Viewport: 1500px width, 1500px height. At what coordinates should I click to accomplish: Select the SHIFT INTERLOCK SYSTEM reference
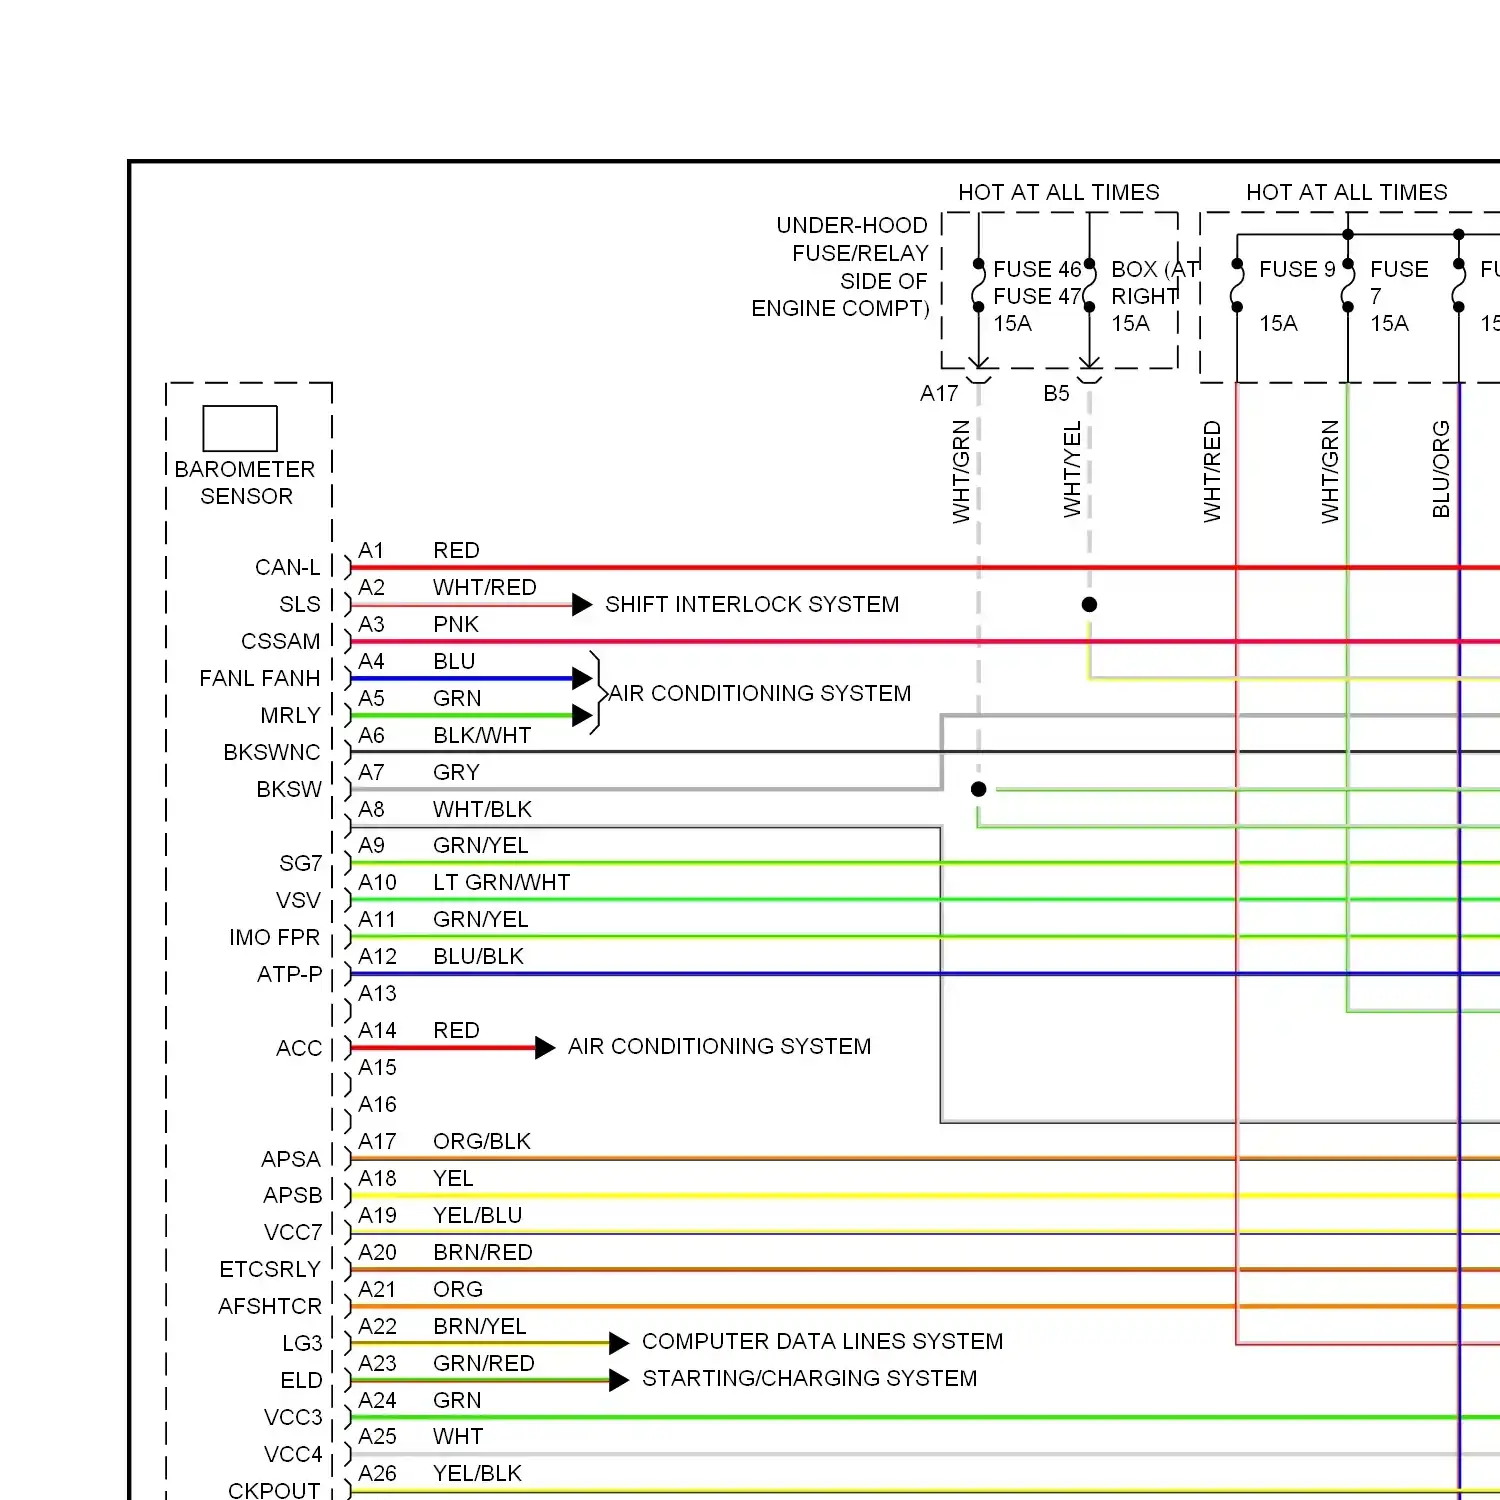(x=752, y=604)
